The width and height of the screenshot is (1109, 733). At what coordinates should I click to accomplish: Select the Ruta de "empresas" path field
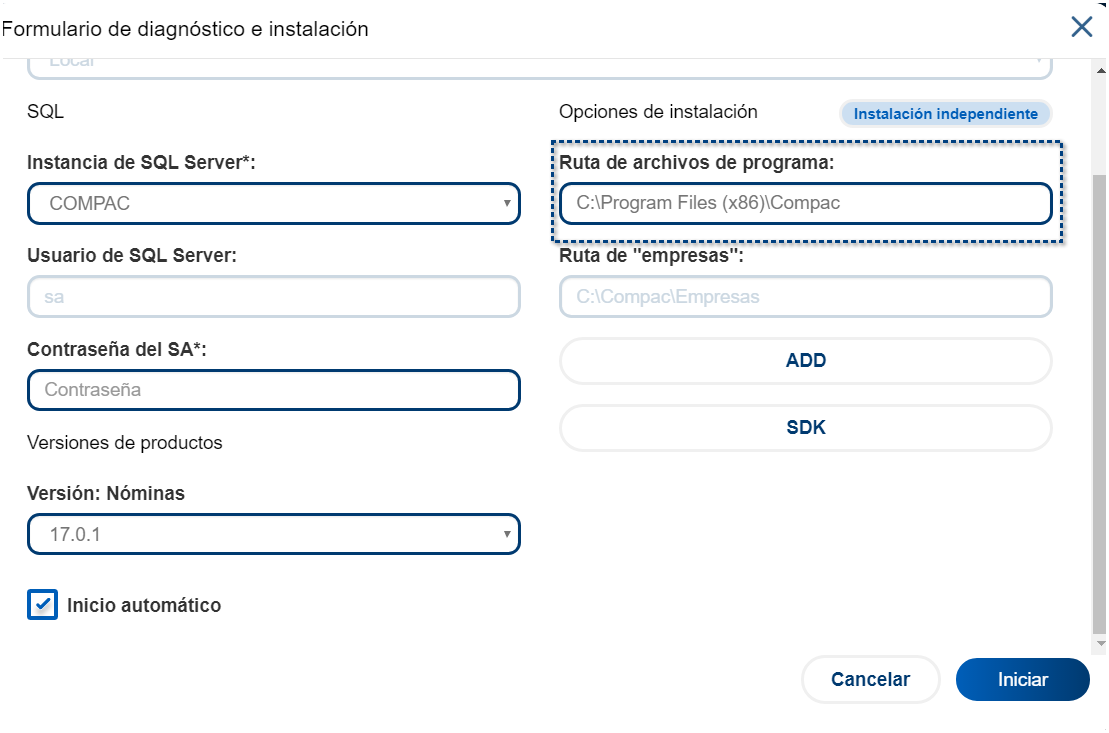point(805,297)
